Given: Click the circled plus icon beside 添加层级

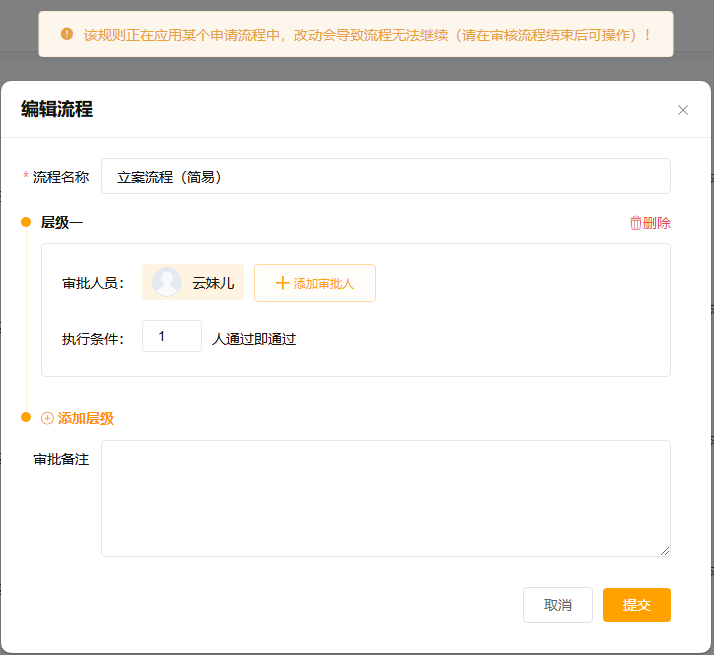Looking at the screenshot, I should point(47,419).
